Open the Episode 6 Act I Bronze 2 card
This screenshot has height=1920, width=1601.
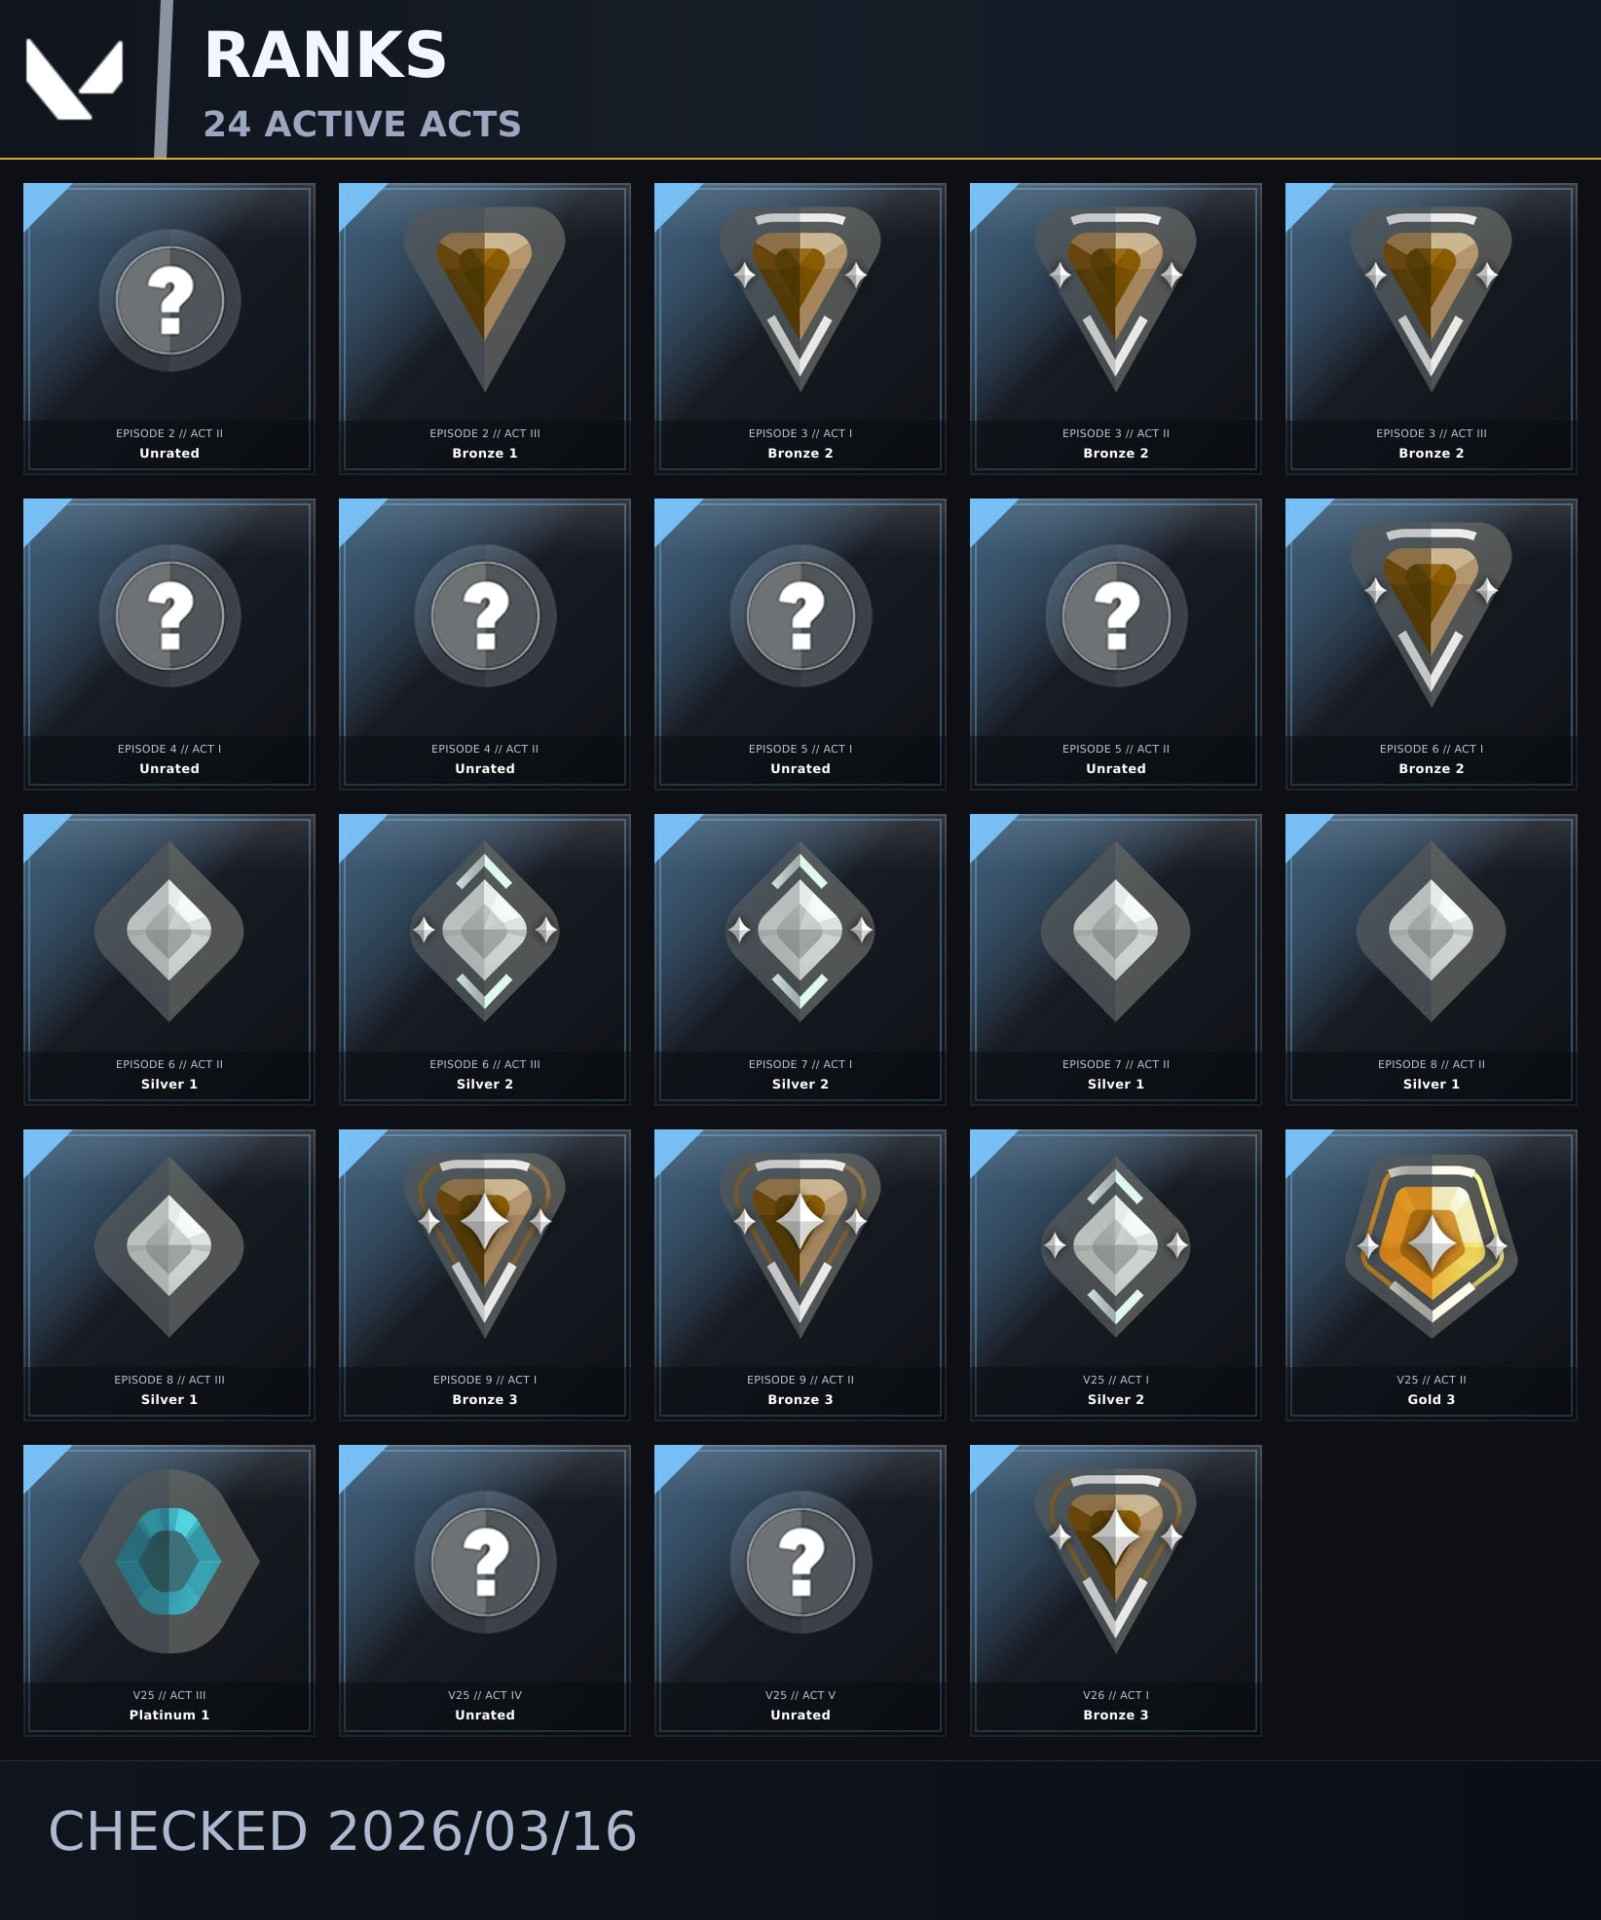(1431, 643)
